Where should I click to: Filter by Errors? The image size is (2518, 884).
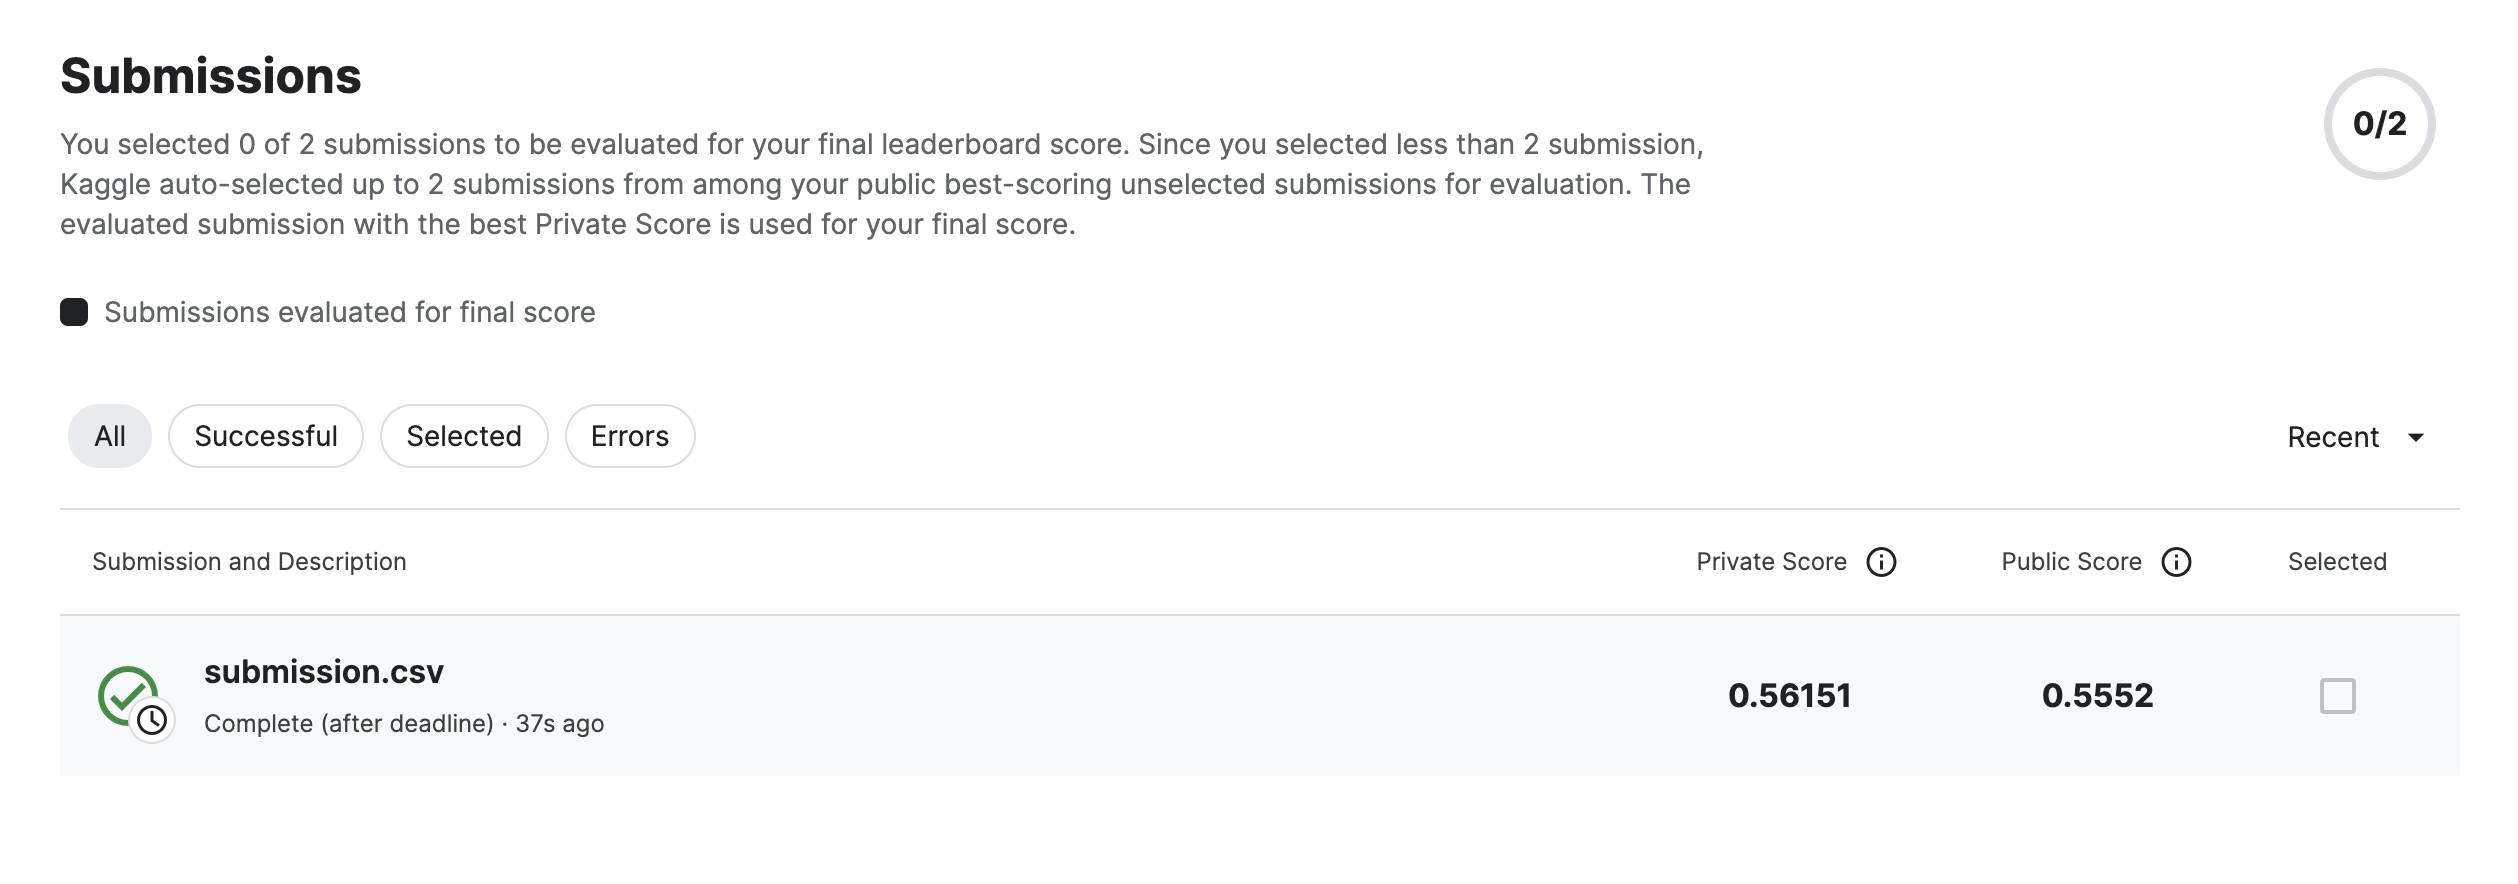(x=630, y=436)
